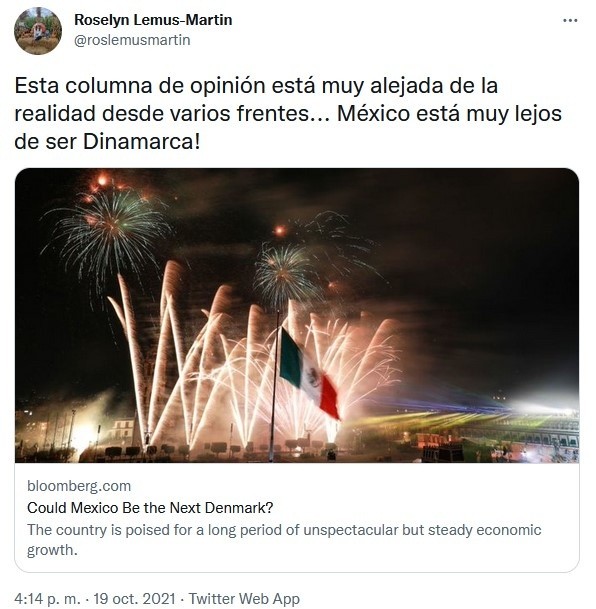Open the fireworks article preview image
596x609 pixels.
click(297, 315)
